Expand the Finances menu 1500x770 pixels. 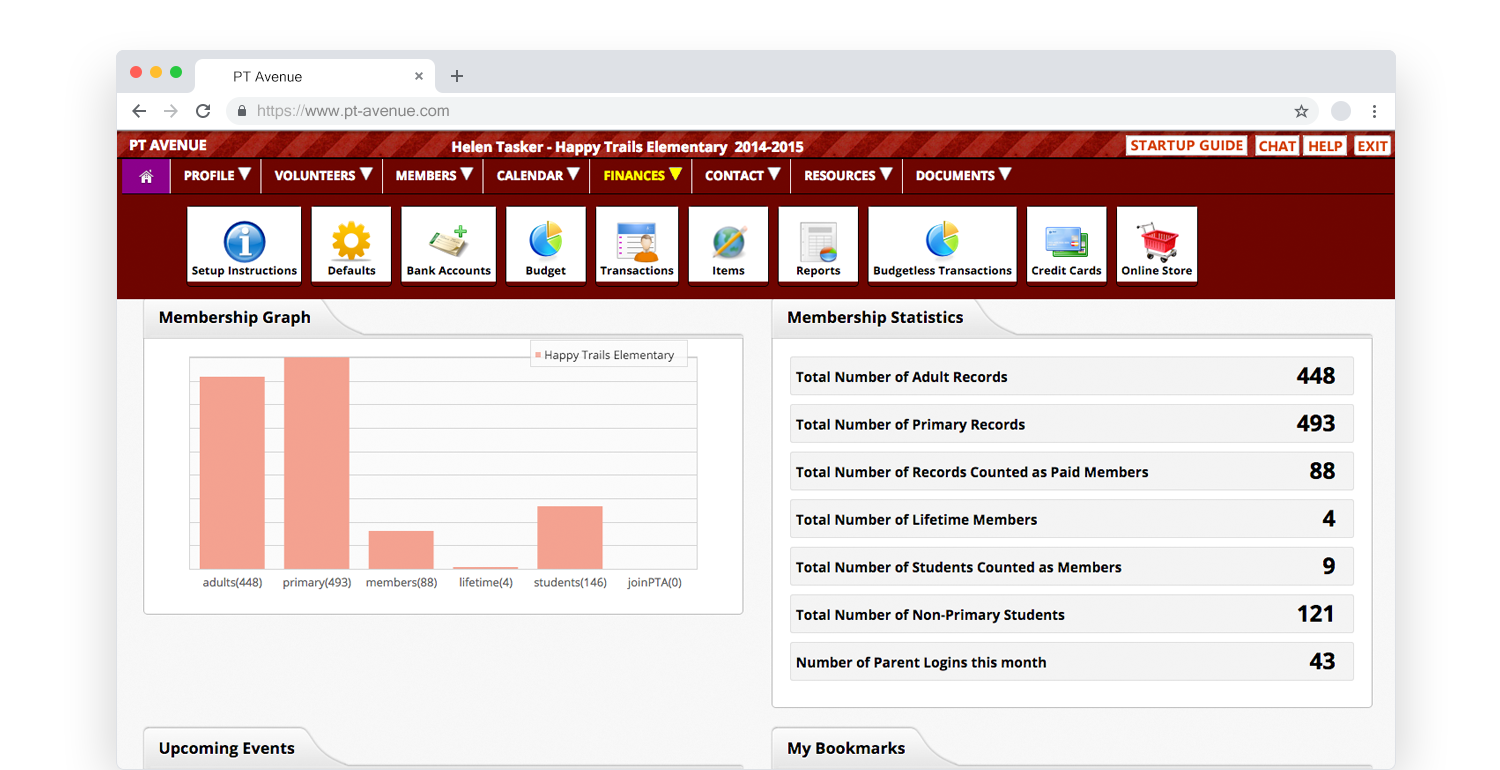click(x=643, y=175)
